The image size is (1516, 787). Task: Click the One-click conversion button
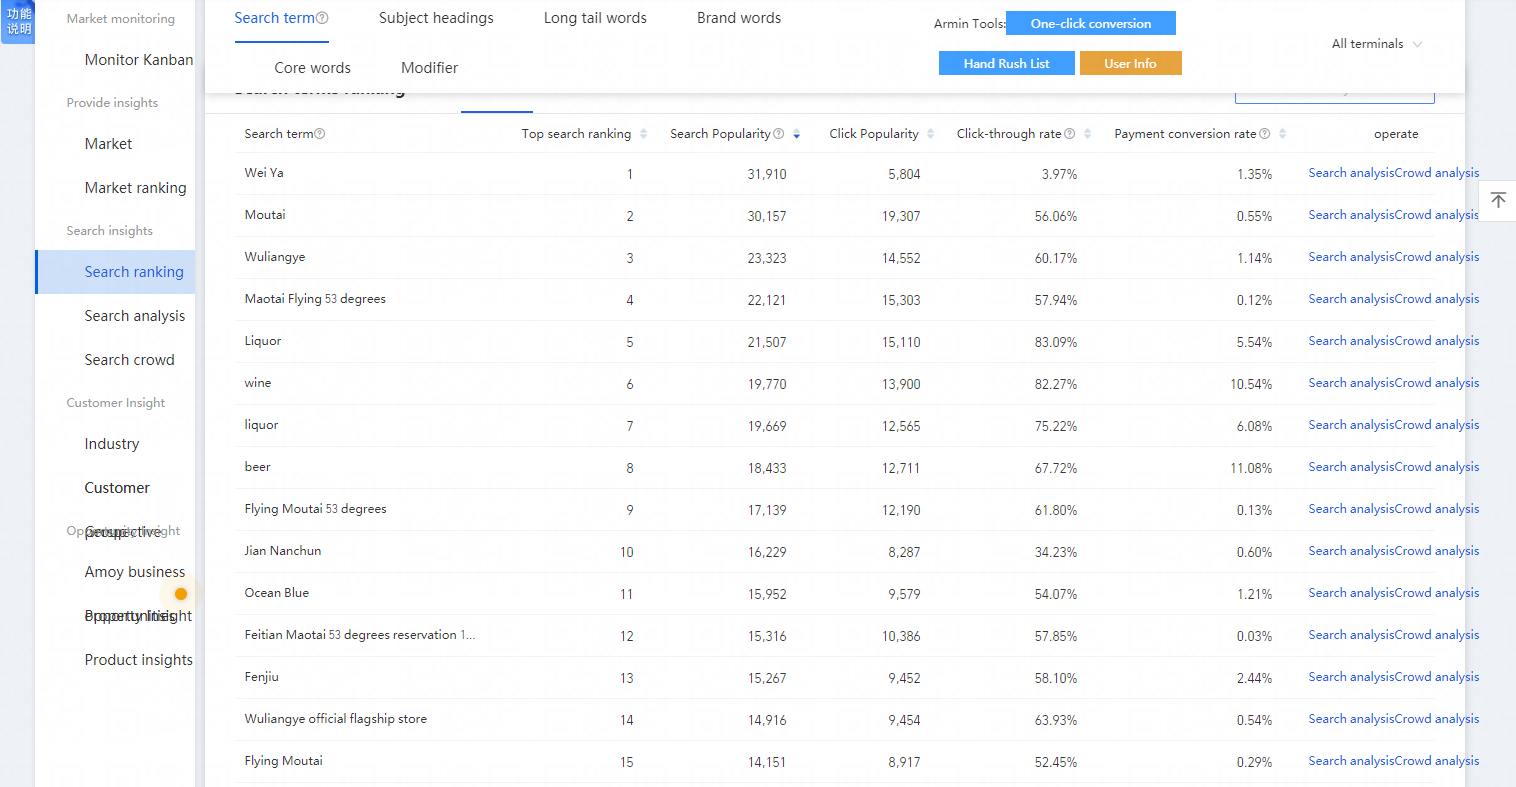click(x=1090, y=23)
